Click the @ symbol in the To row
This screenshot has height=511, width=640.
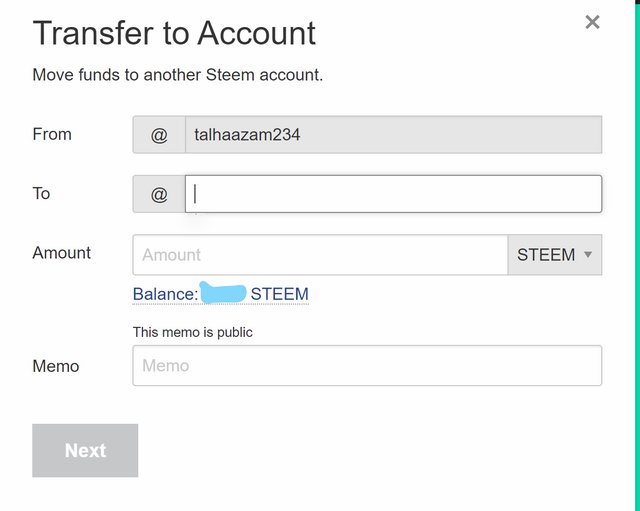(x=159, y=194)
